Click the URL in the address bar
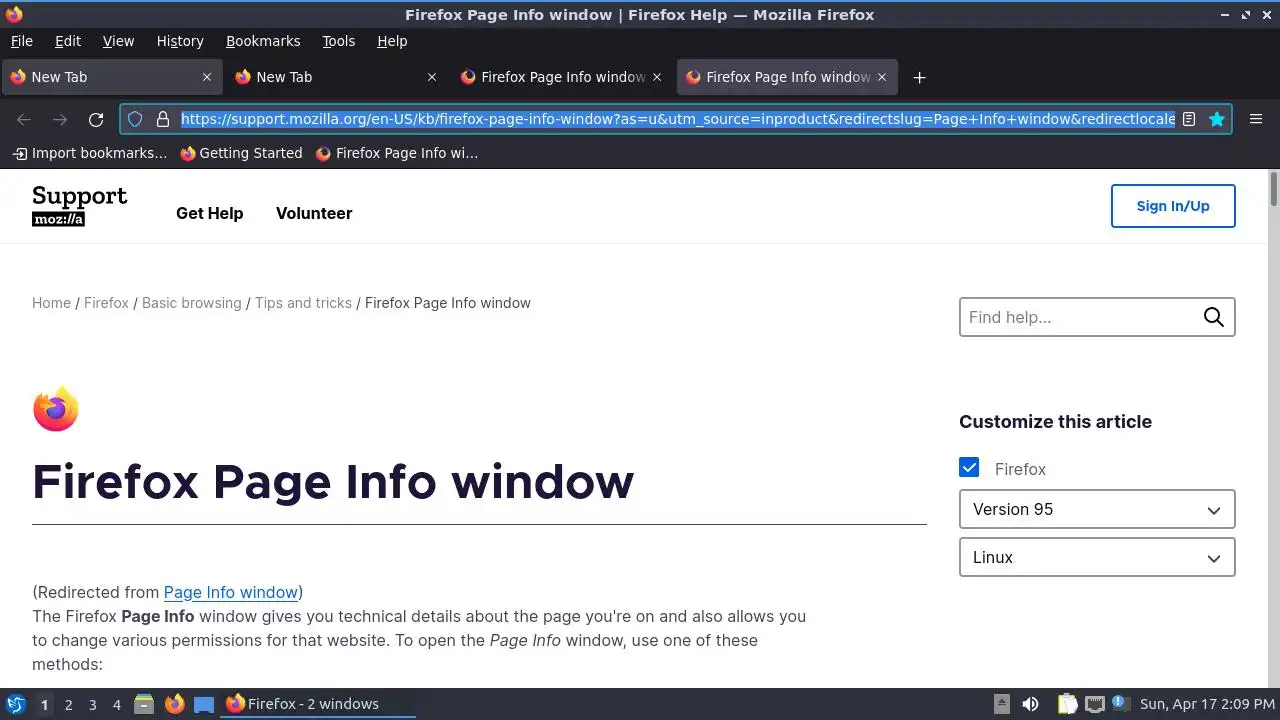Screen dimensions: 1280x720 click(x=678, y=119)
